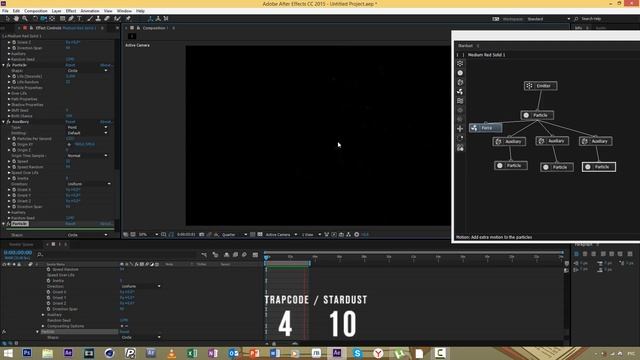640x360 pixels.
Task: Toggle the Particle effect fx switch
Action: coord(8,65)
